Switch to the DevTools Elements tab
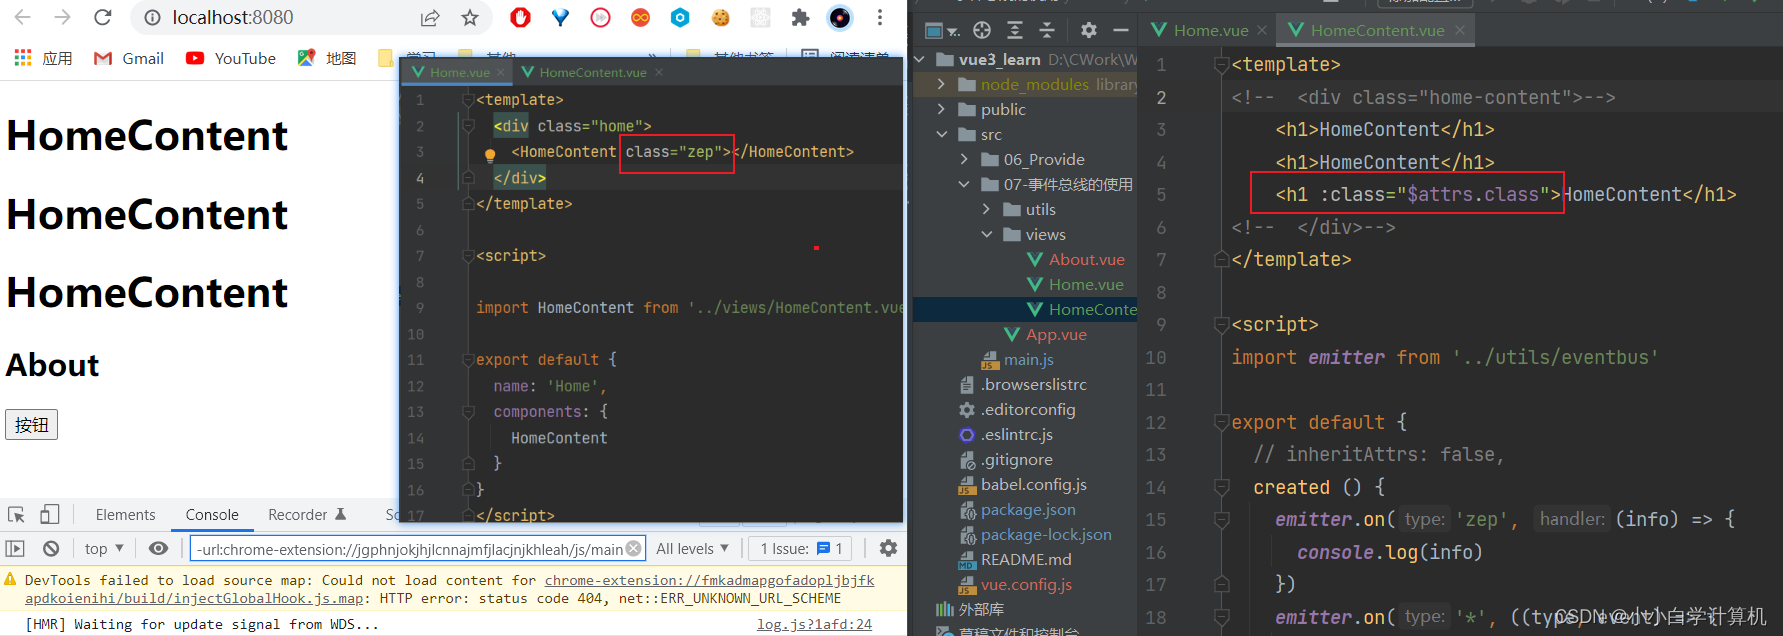 (x=125, y=515)
